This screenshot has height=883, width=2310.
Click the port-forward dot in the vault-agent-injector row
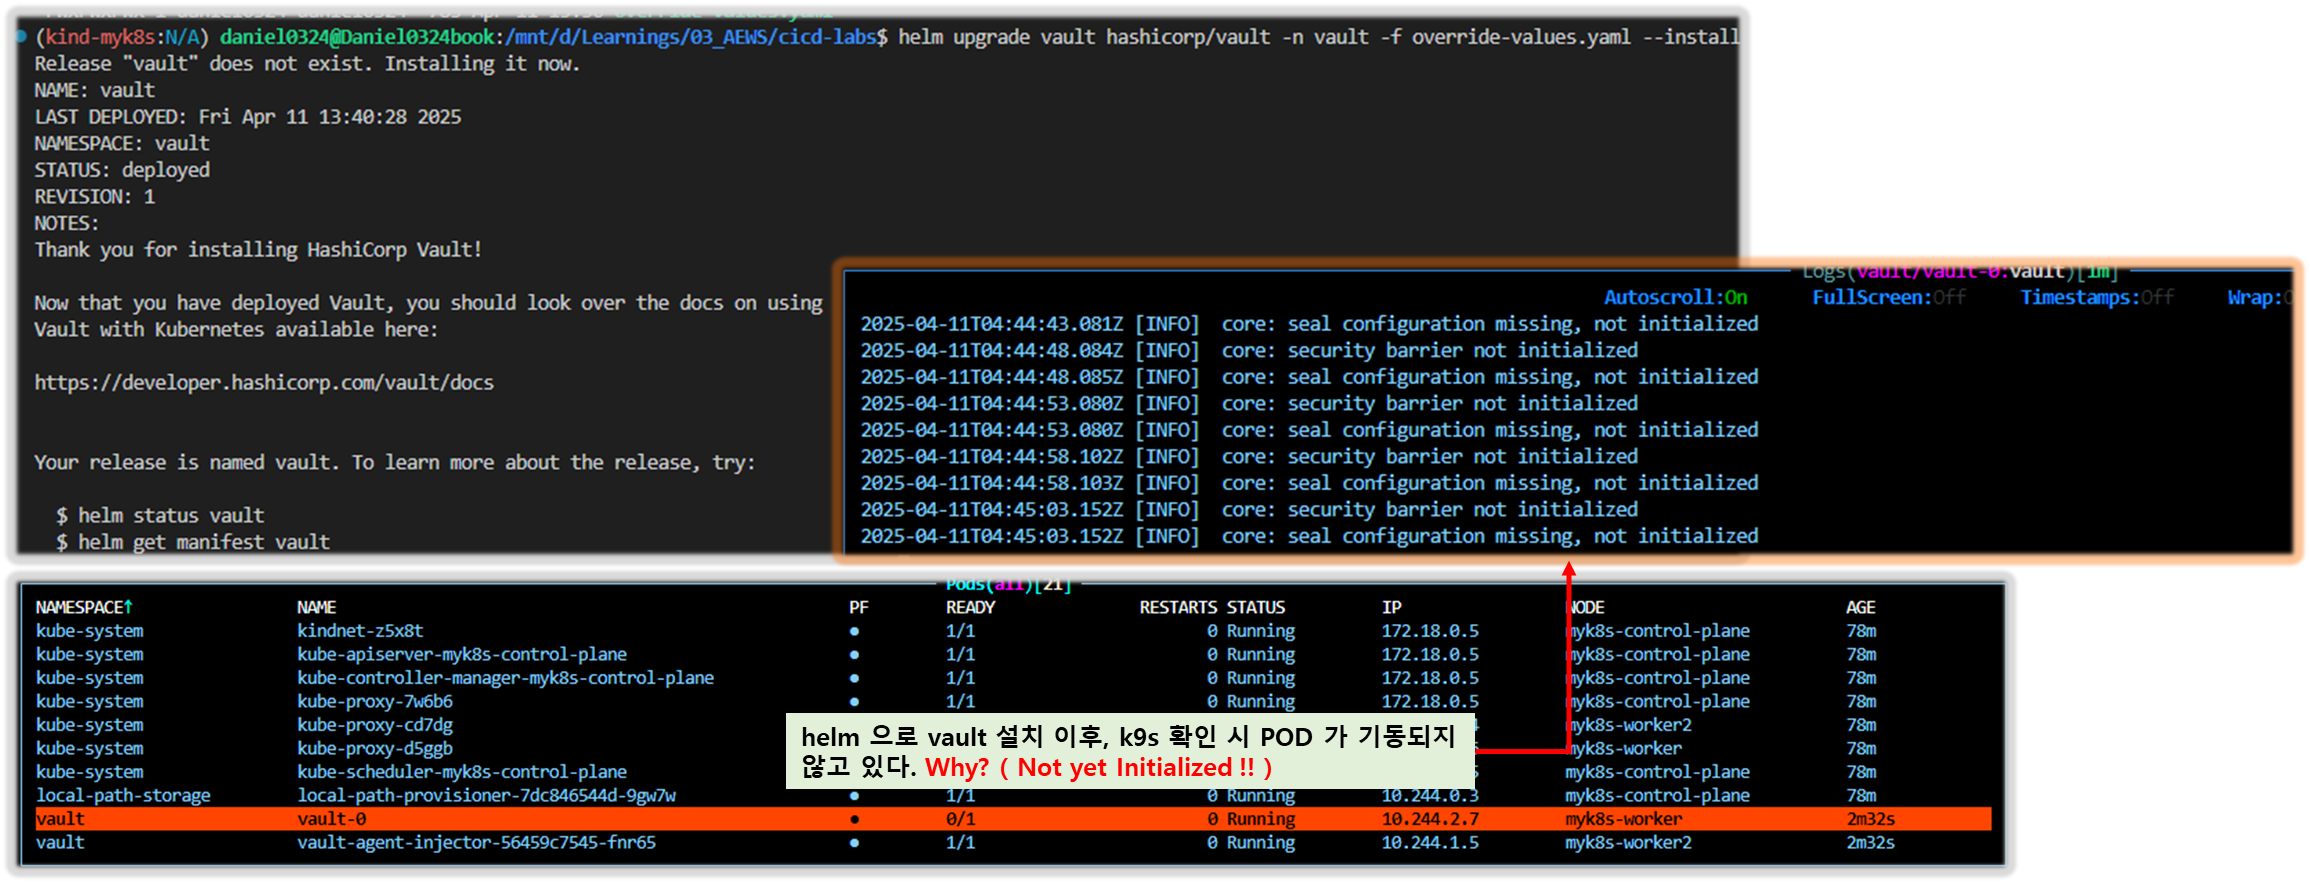[x=854, y=843]
